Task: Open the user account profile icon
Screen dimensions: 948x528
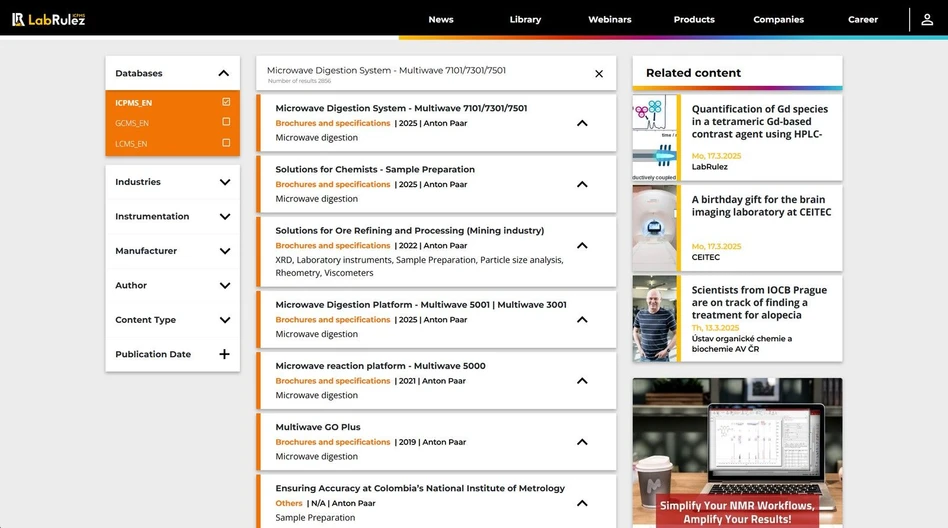Action: (927, 19)
